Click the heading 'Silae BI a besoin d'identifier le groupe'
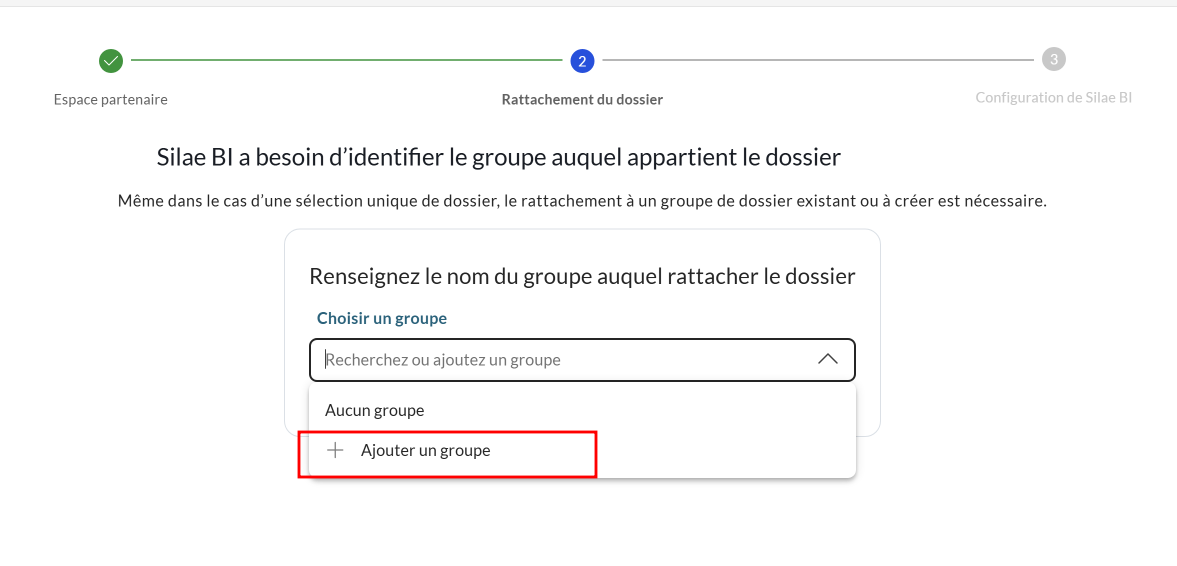The width and height of the screenshot is (1177, 566). (498, 158)
